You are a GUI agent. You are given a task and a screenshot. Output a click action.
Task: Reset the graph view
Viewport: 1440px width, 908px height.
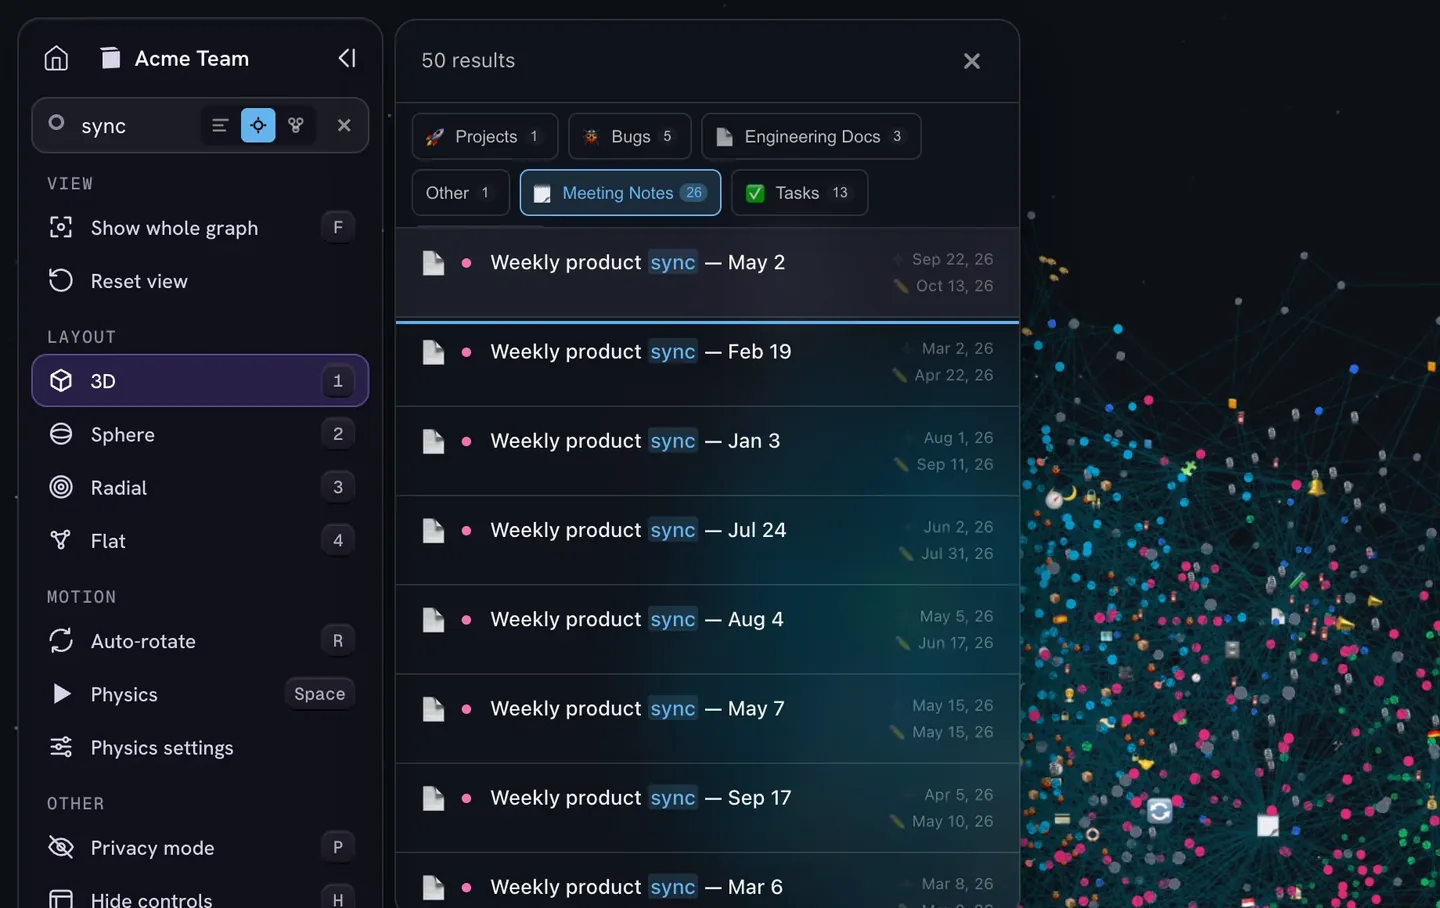pos(200,281)
